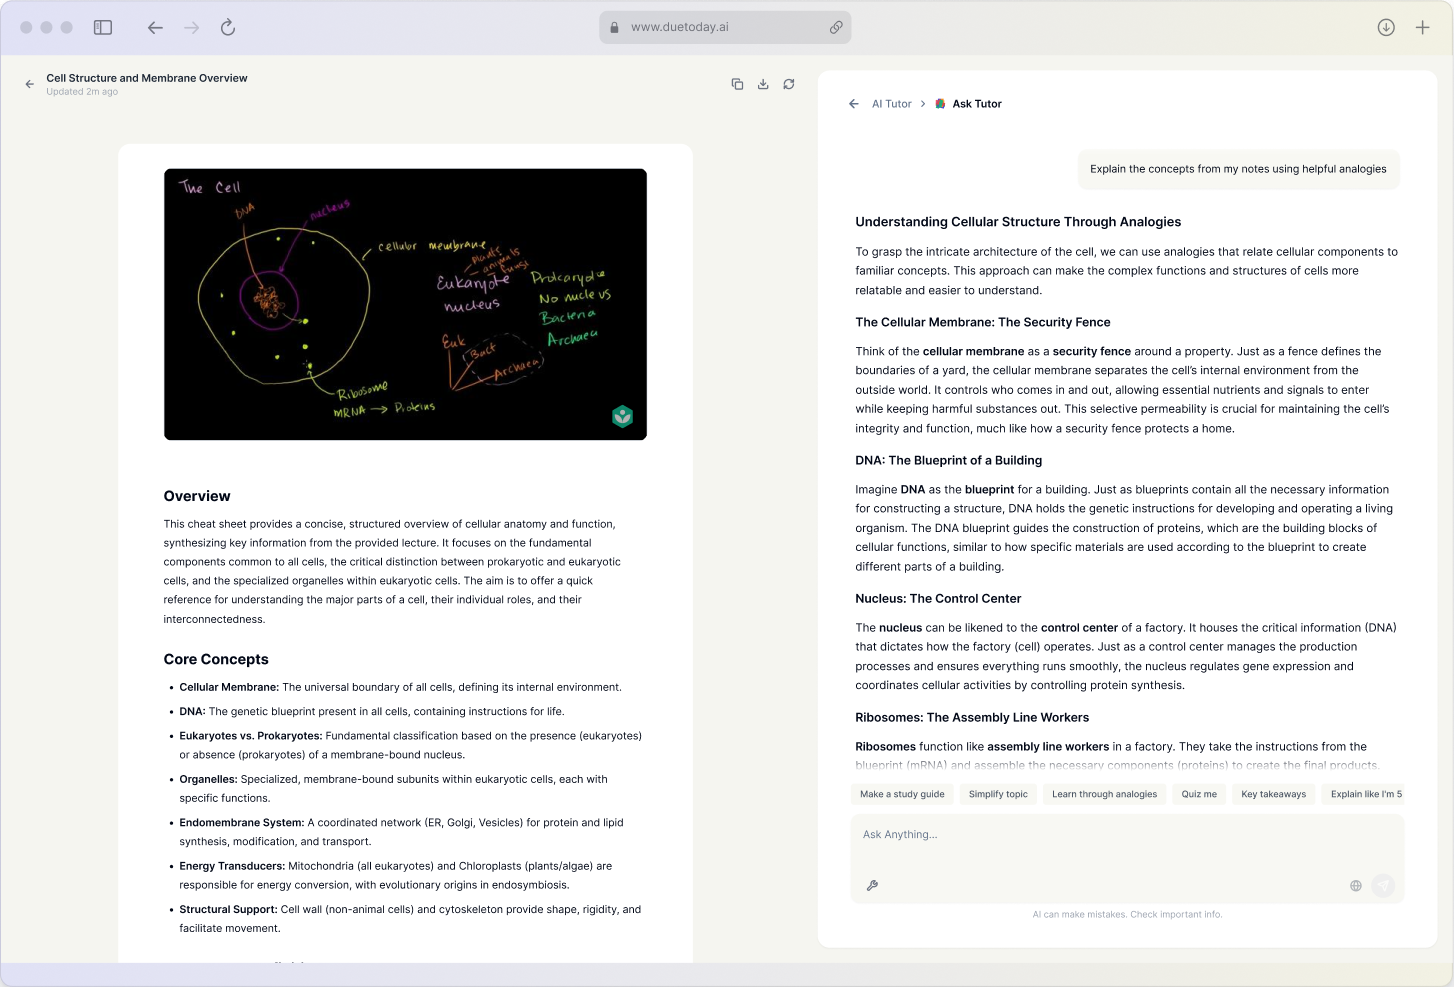The image size is (1454, 987).
Task: Enable web search with the globe icon
Action: pos(1355,885)
